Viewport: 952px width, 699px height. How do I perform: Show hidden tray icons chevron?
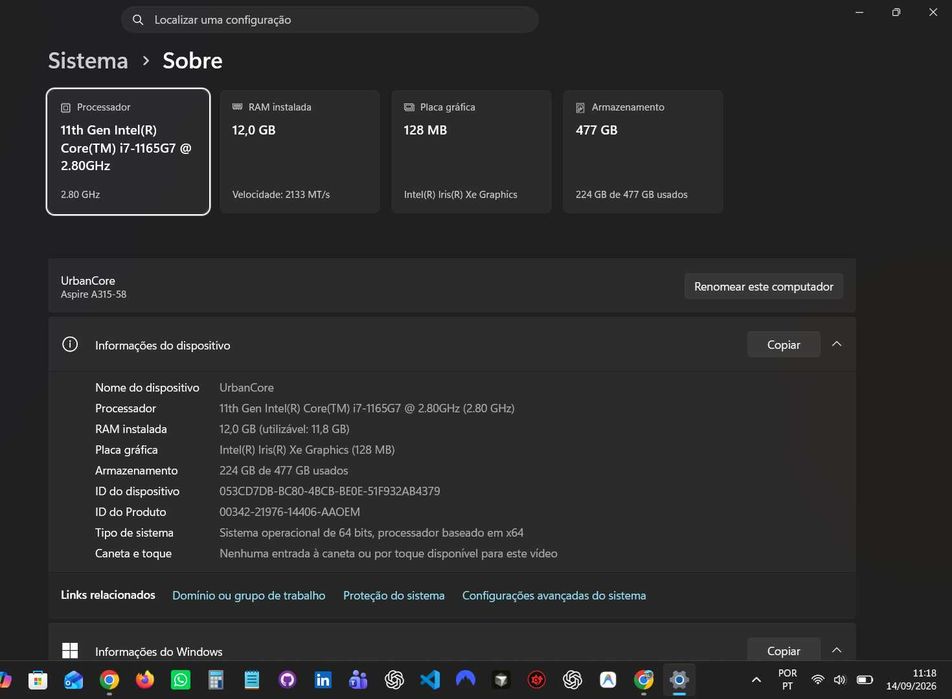coord(756,680)
